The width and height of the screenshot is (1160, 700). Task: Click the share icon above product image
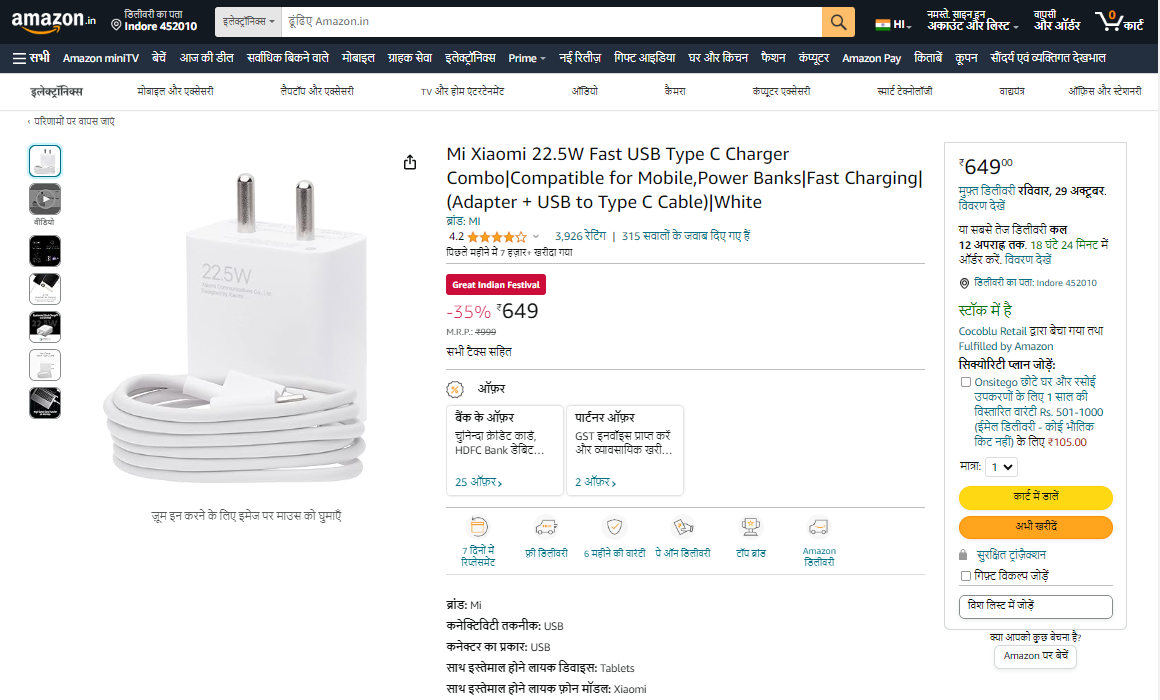410,162
